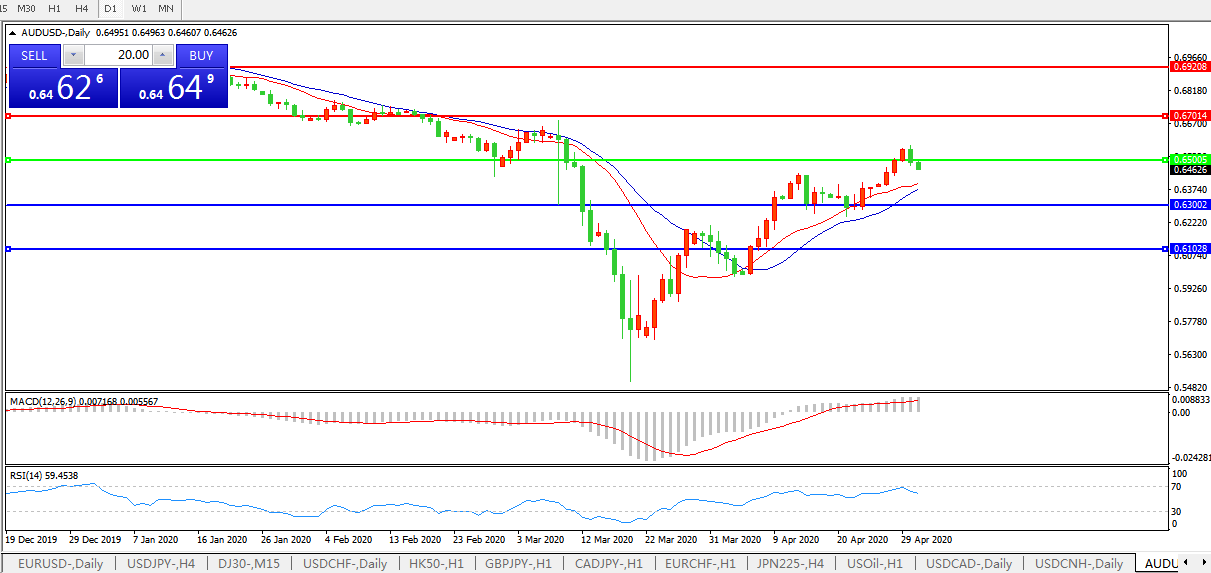Switch to M30 timeframe
Image resolution: width=1211 pixels, height=573 pixels.
[x=27, y=8]
